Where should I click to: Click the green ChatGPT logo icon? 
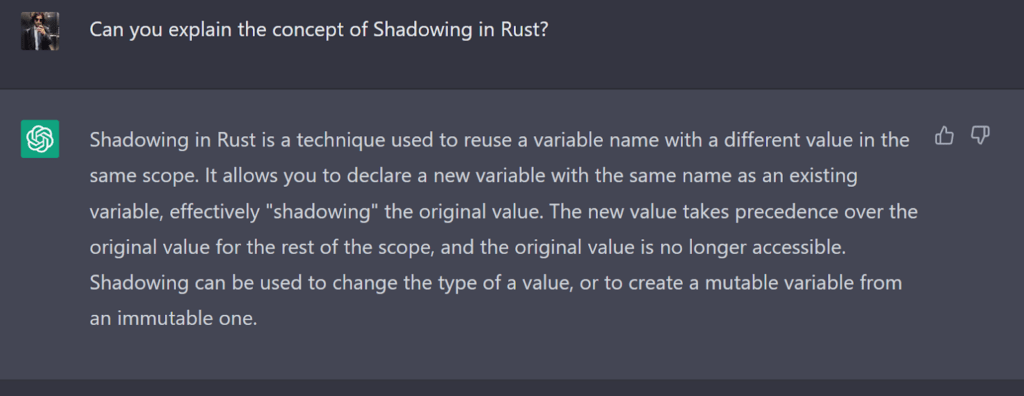click(40, 139)
